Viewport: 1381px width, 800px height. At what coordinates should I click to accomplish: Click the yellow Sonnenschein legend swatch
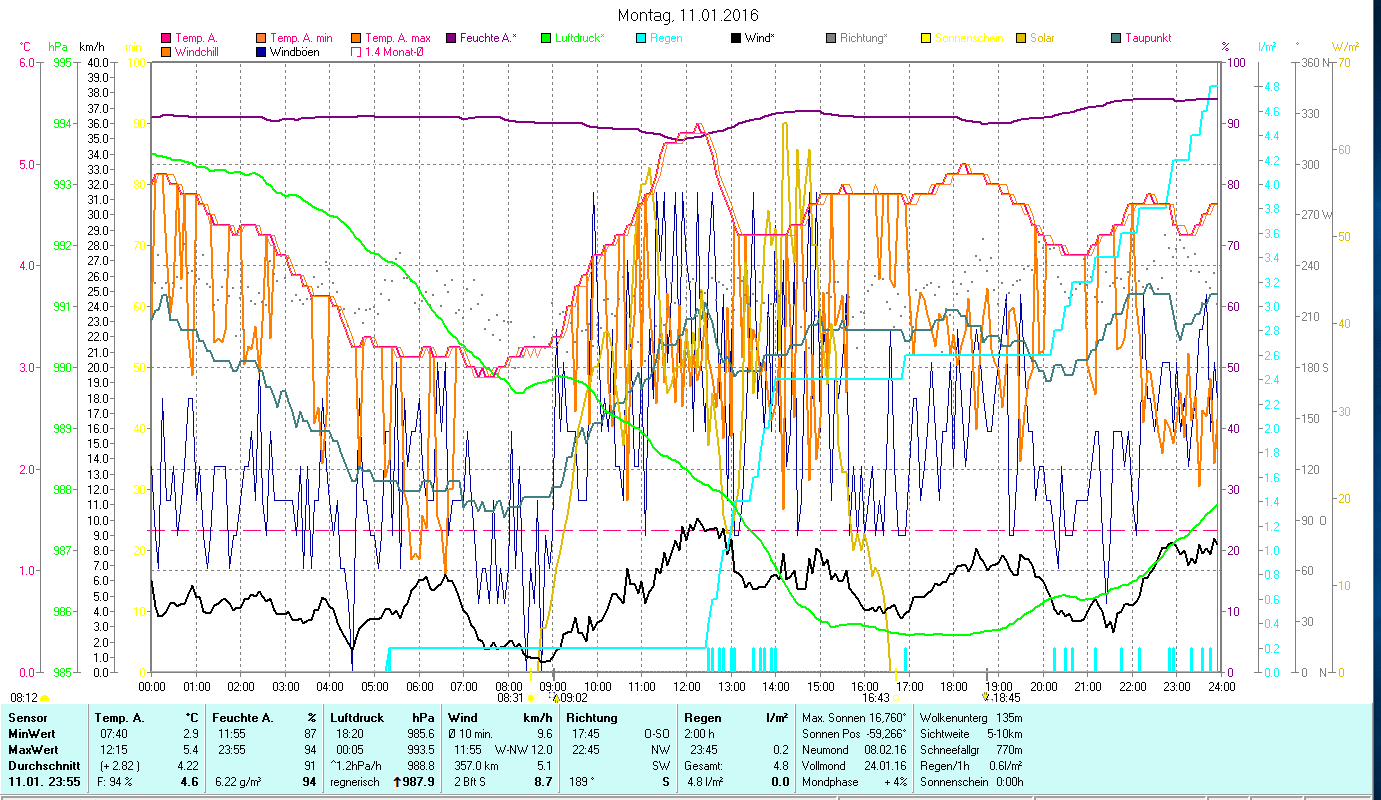pyautogui.click(x=926, y=38)
